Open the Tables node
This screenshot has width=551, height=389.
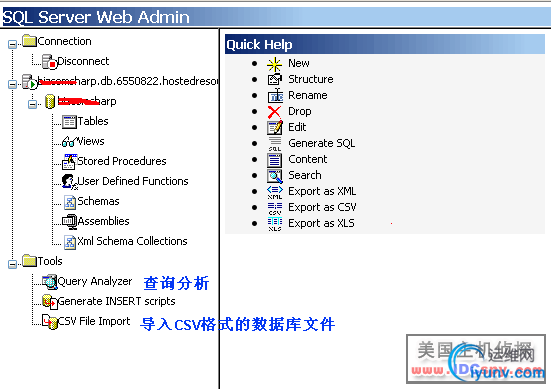tap(93, 121)
